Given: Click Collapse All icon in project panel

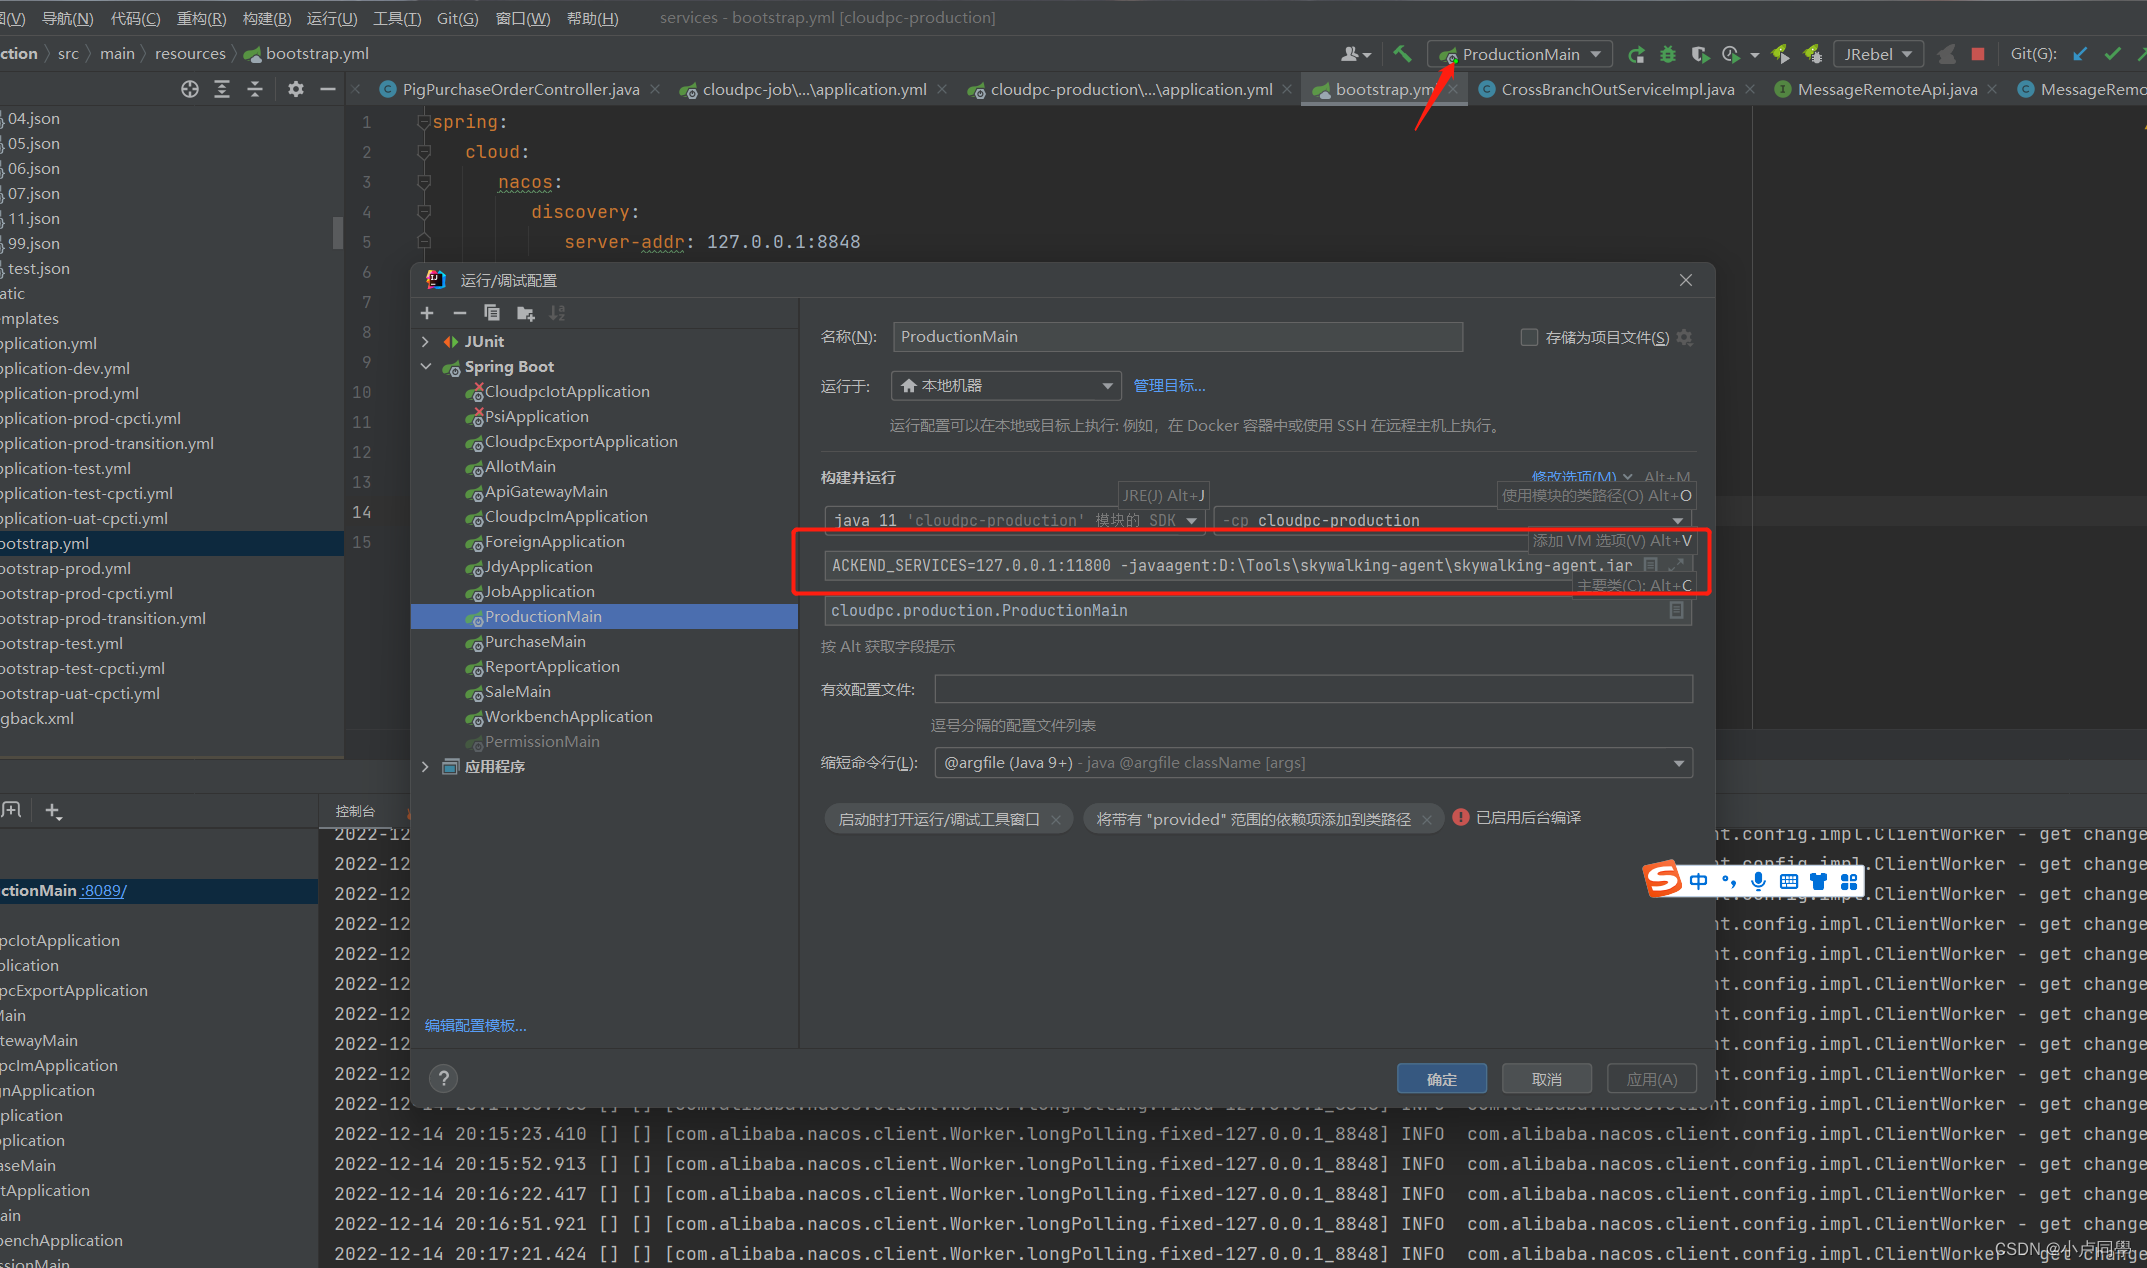Looking at the screenshot, I should [255, 89].
